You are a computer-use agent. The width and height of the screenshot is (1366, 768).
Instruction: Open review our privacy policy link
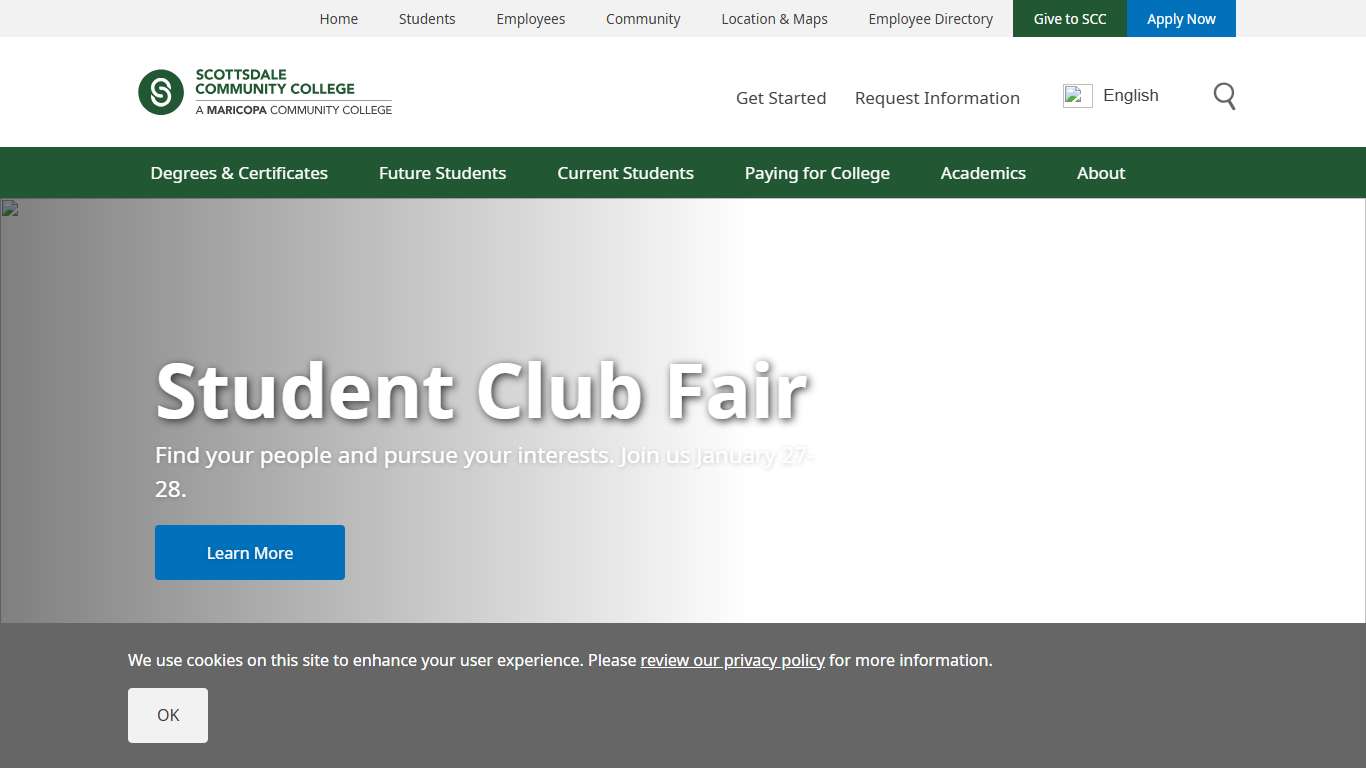pos(732,660)
